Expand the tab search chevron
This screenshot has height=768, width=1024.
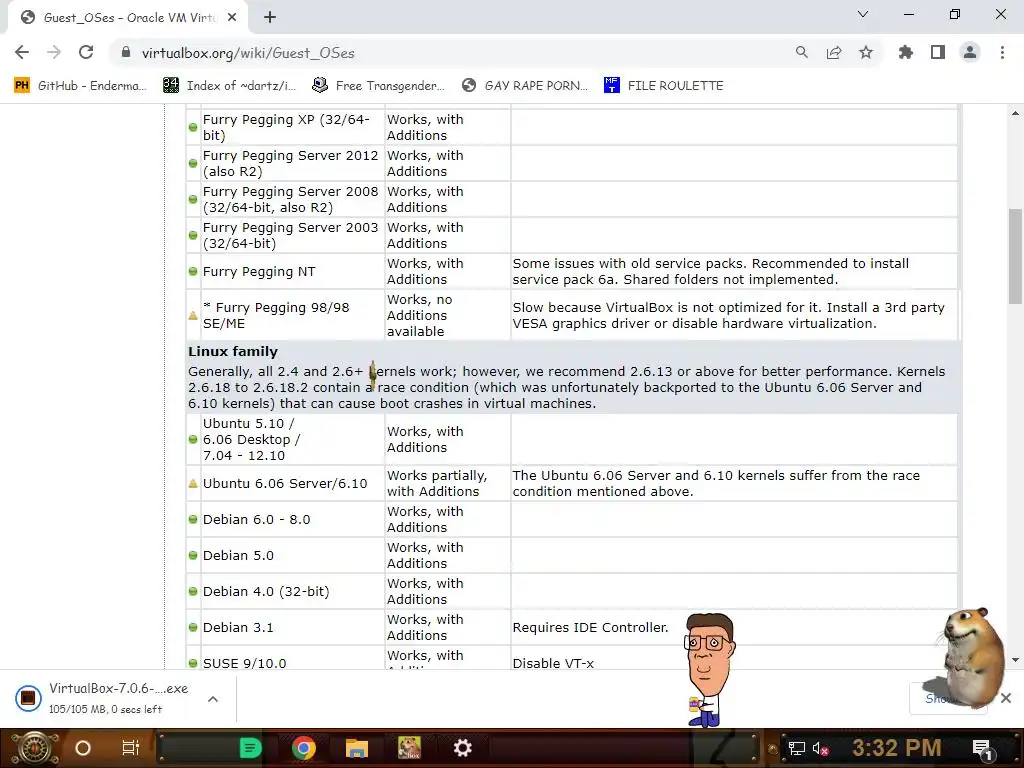tap(863, 14)
